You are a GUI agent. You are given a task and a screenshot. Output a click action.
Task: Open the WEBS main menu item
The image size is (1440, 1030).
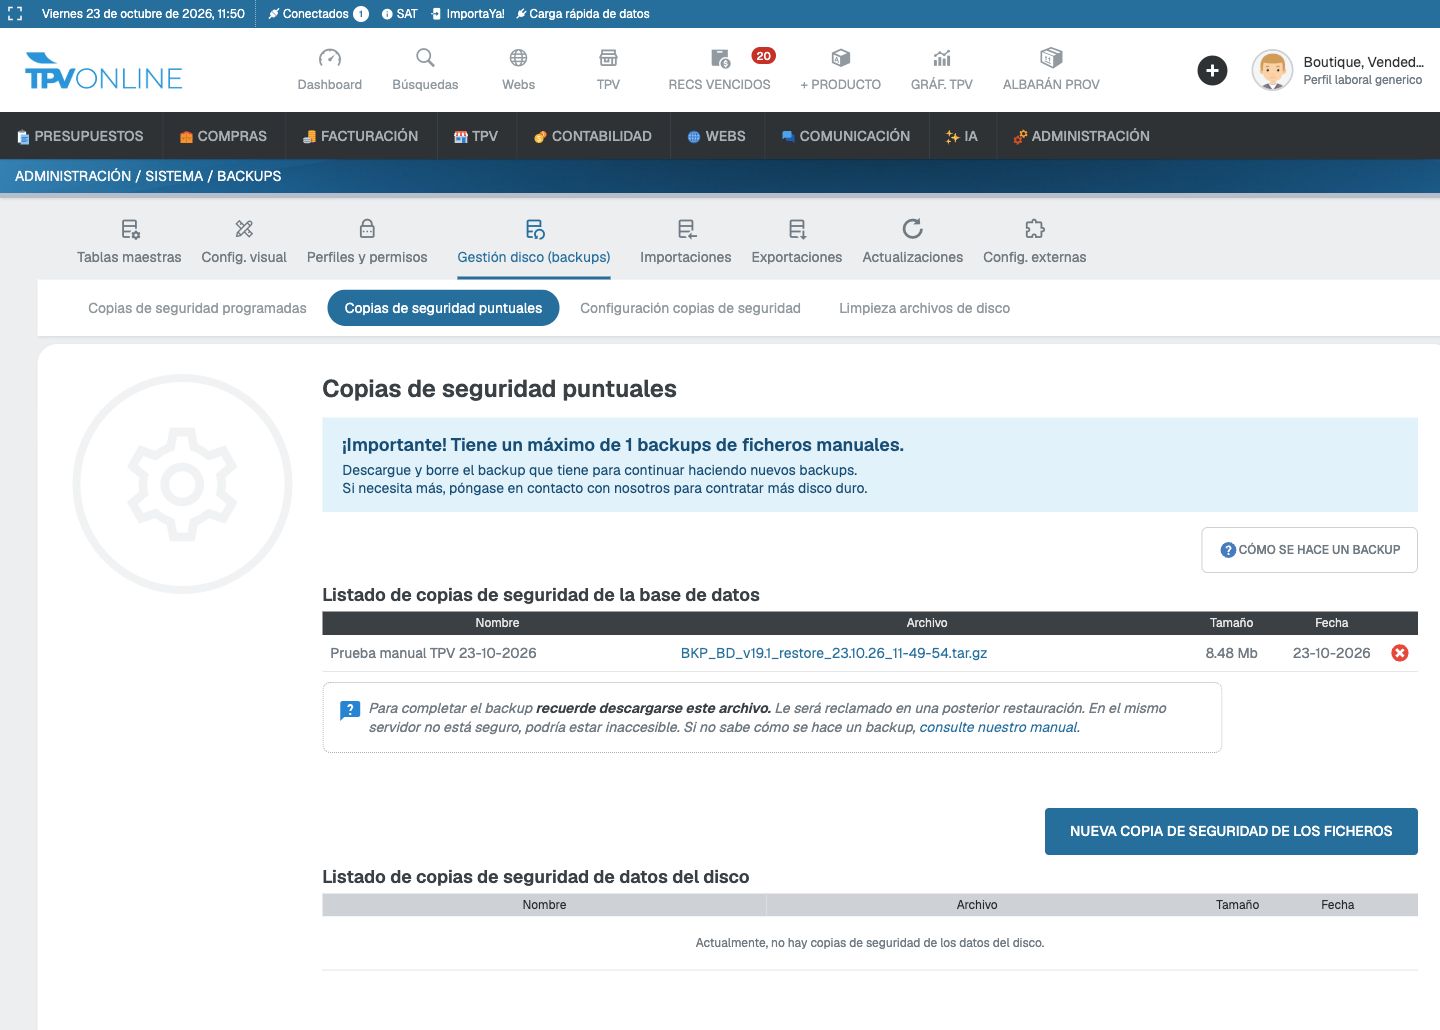[x=717, y=136]
